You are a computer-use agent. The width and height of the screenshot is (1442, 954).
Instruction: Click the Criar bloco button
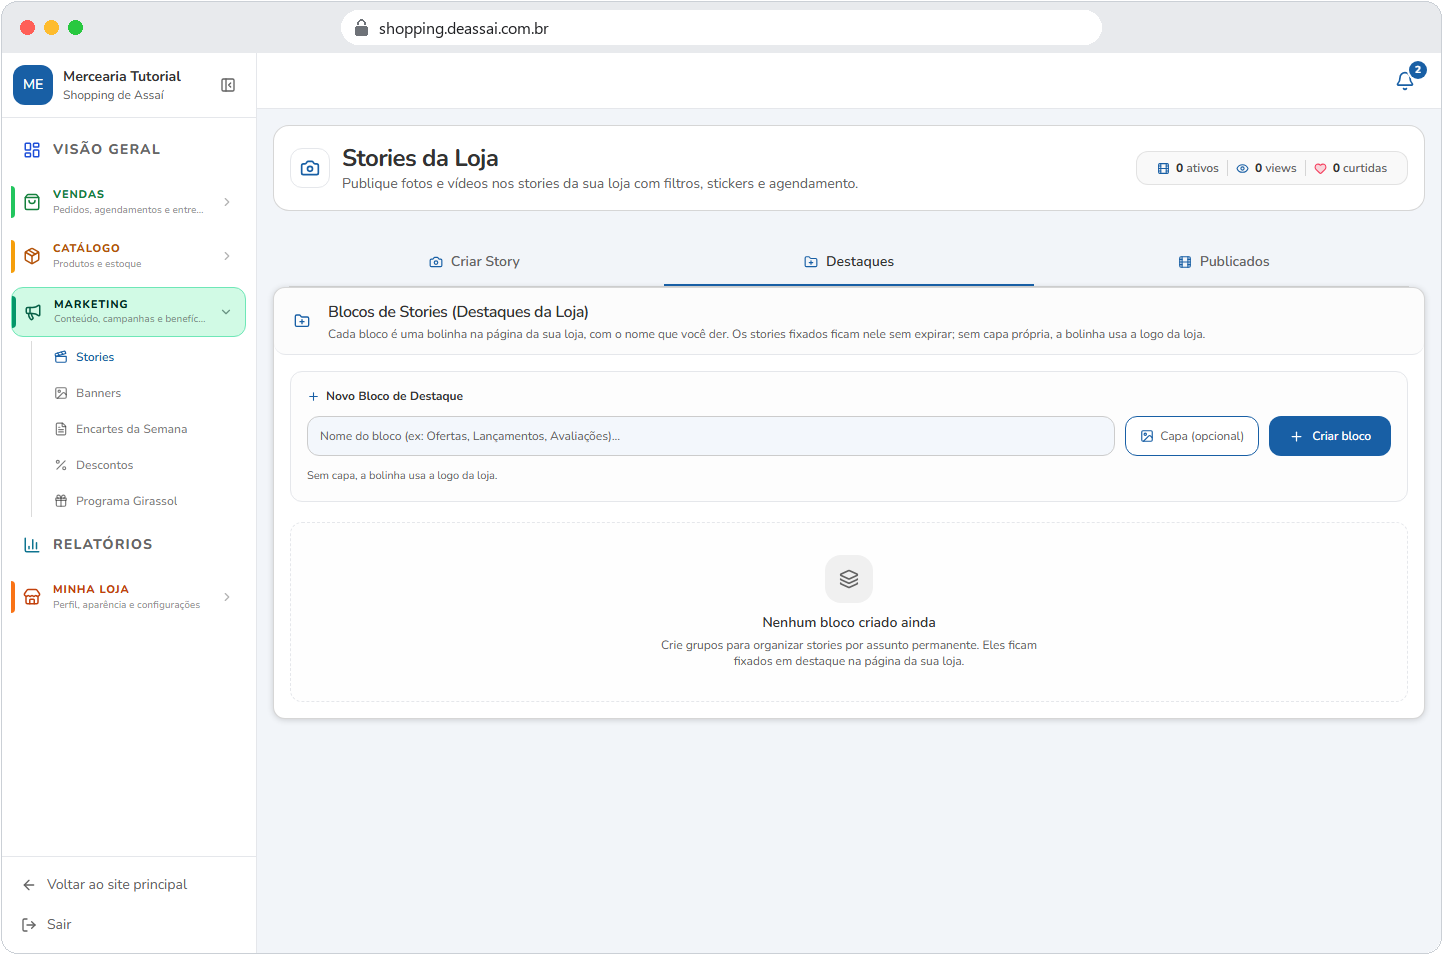[1330, 436]
